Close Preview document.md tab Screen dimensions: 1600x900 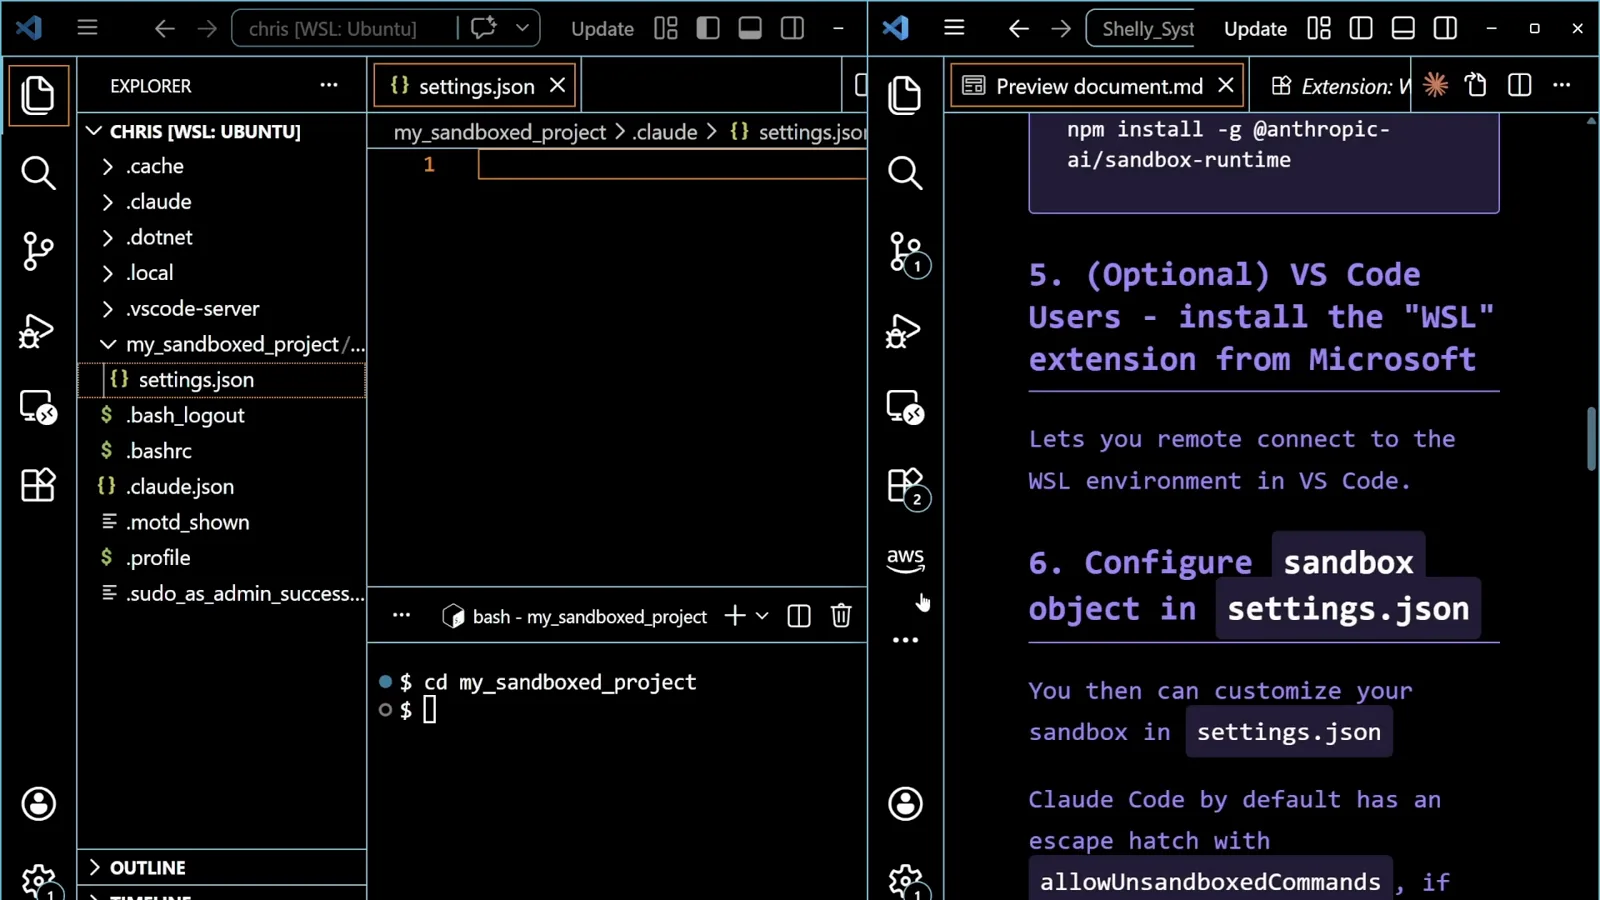coord(1225,86)
